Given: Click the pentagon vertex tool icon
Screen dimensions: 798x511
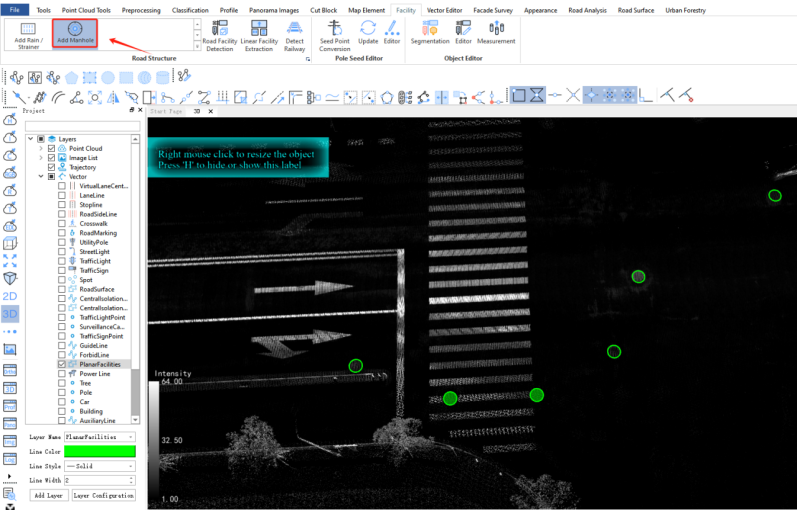Looking at the screenshot, I should (x=387, y=97).
